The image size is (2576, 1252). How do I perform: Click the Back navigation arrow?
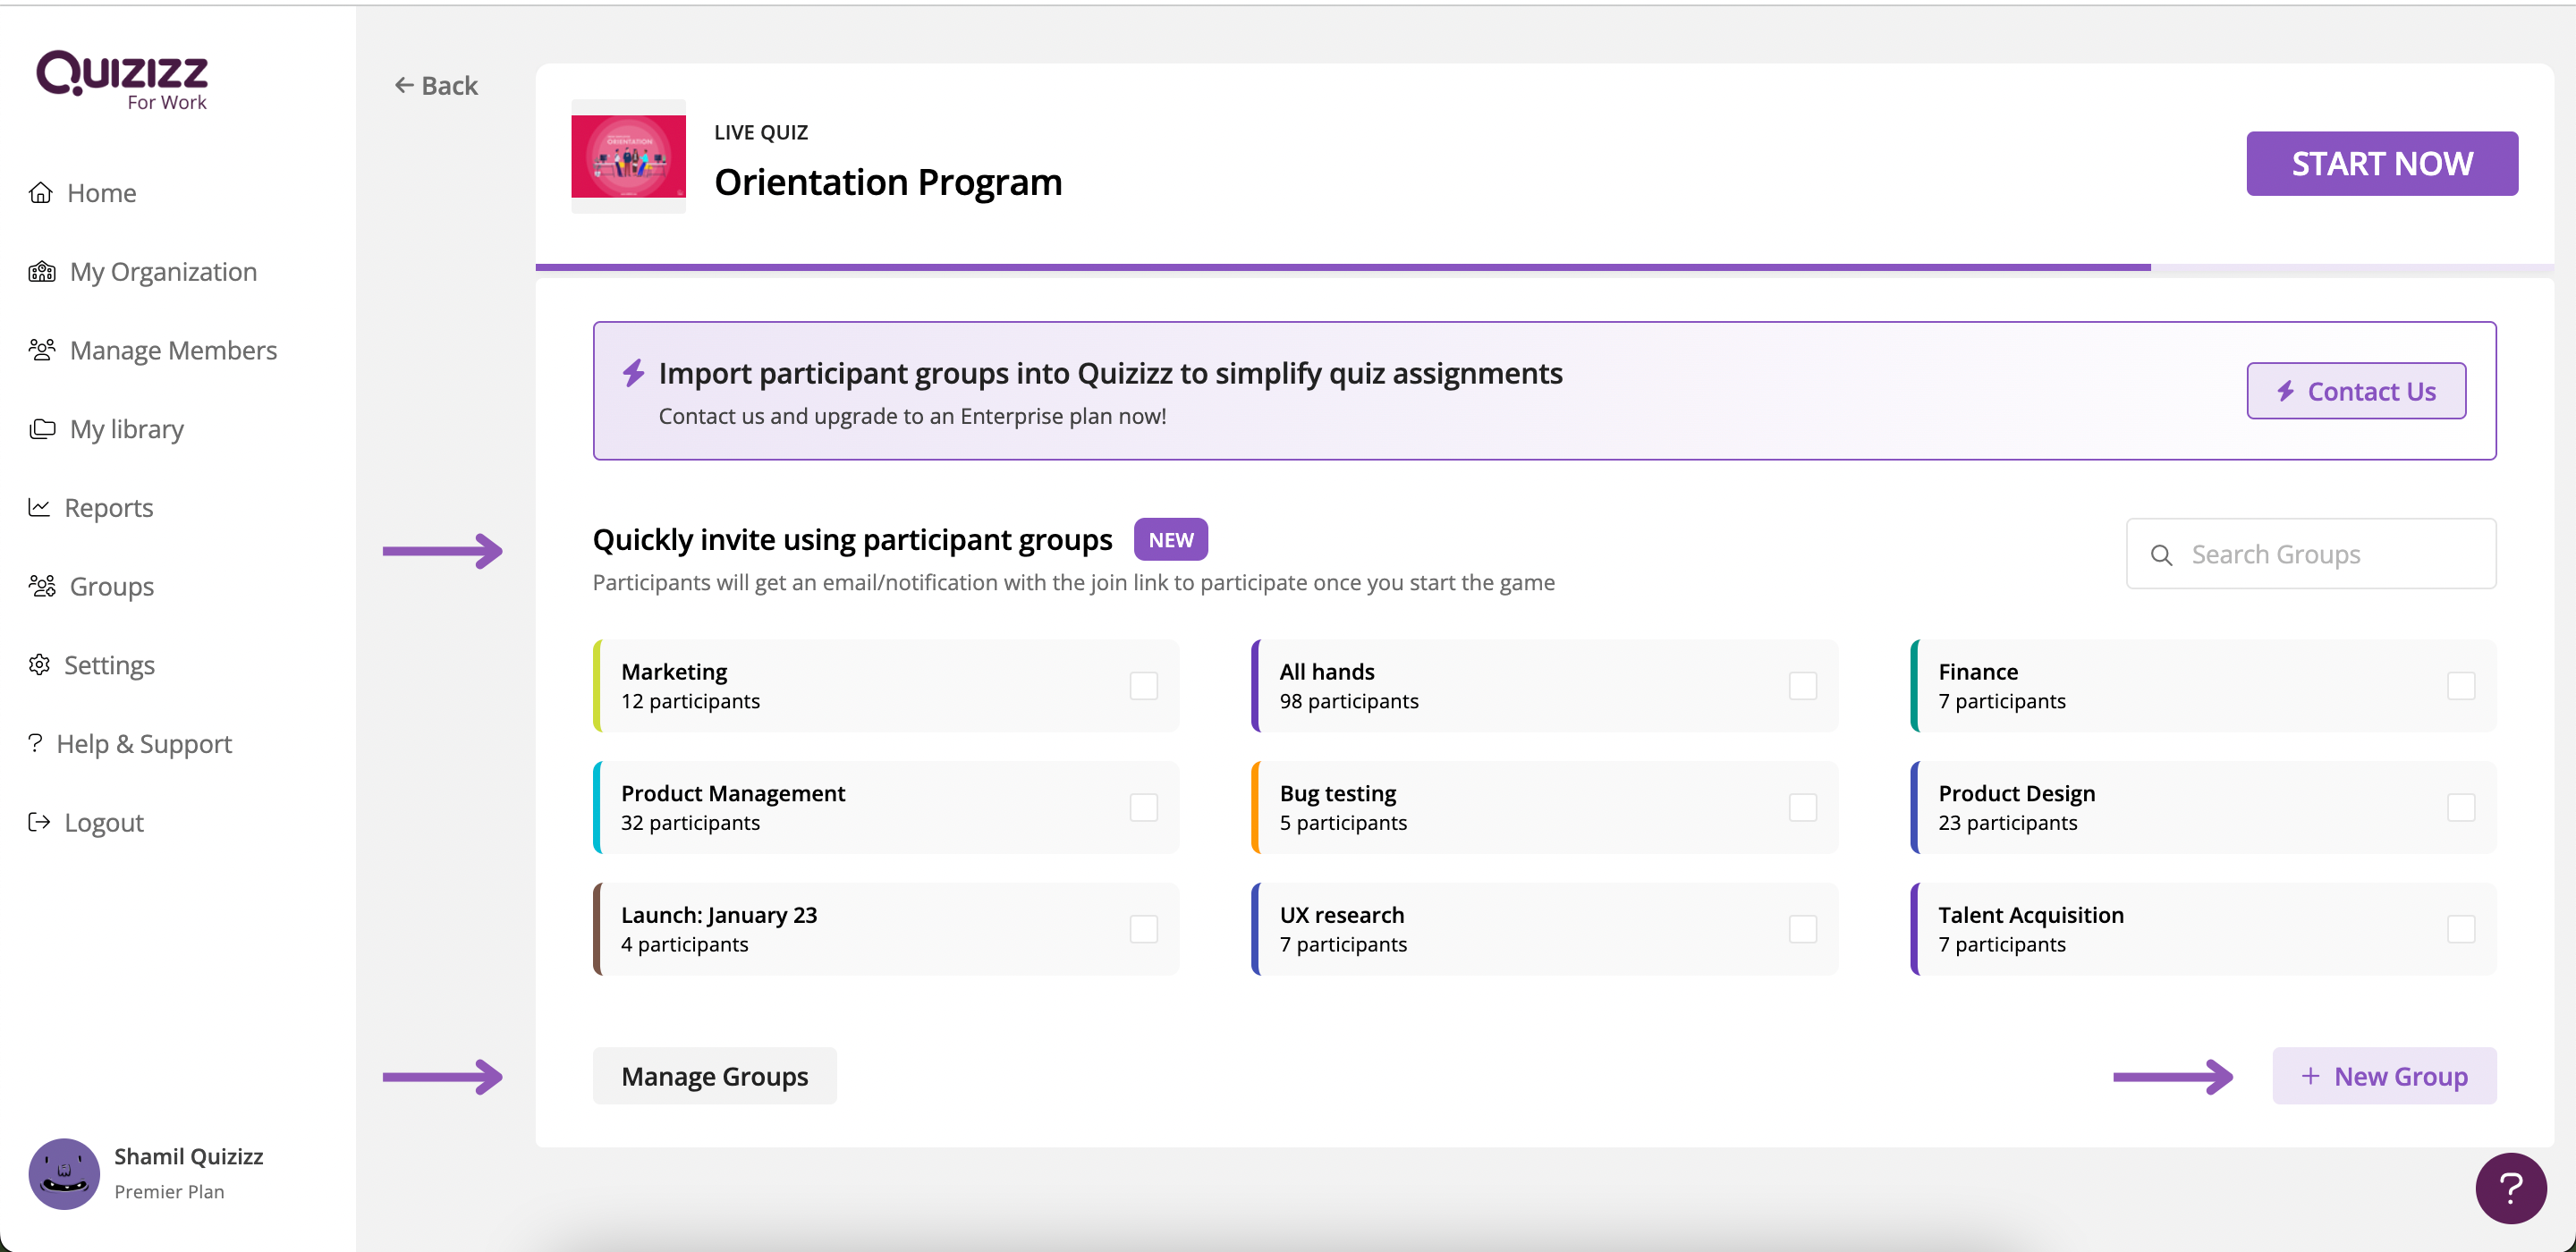coord(408,82)
